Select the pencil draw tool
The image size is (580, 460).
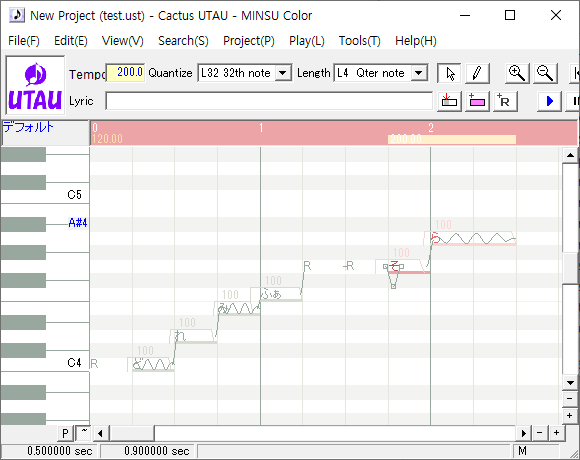click(477, 73)
